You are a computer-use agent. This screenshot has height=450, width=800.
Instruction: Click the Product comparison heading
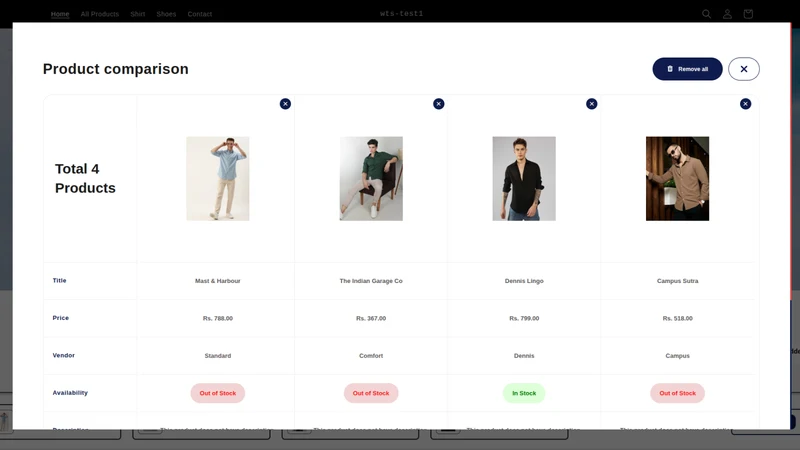point(116,69)
